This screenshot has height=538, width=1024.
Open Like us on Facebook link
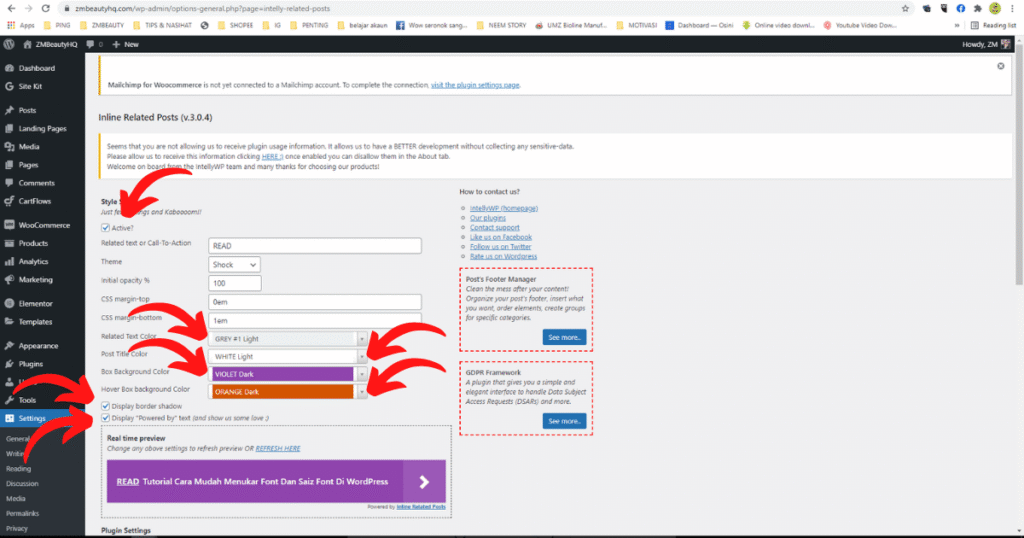[501, 237]
